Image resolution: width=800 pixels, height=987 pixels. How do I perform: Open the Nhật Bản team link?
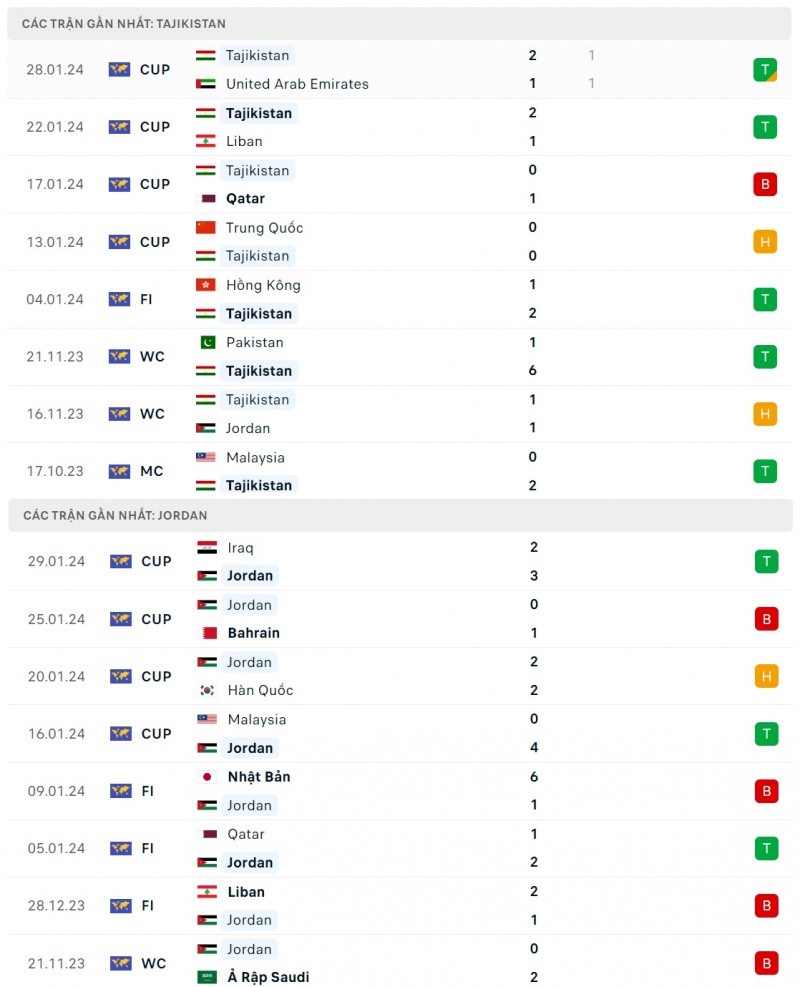click(x=258, y=777)
